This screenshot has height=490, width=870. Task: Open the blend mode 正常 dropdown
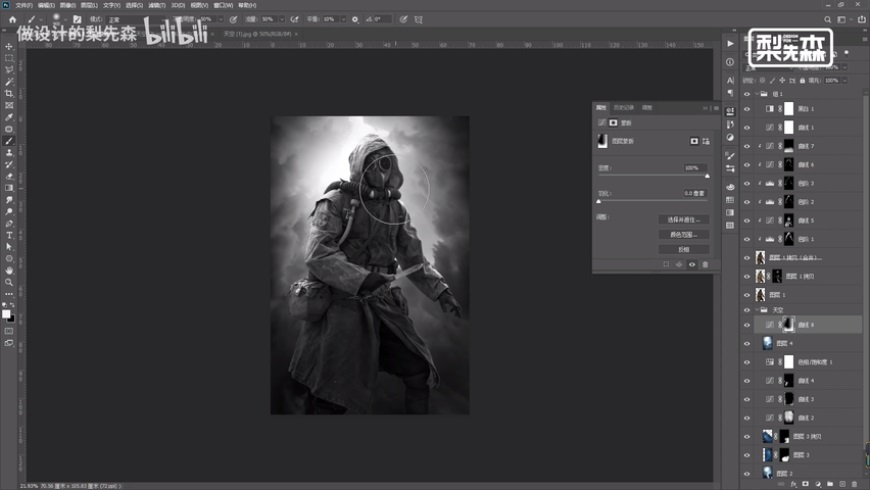[134, 19]
